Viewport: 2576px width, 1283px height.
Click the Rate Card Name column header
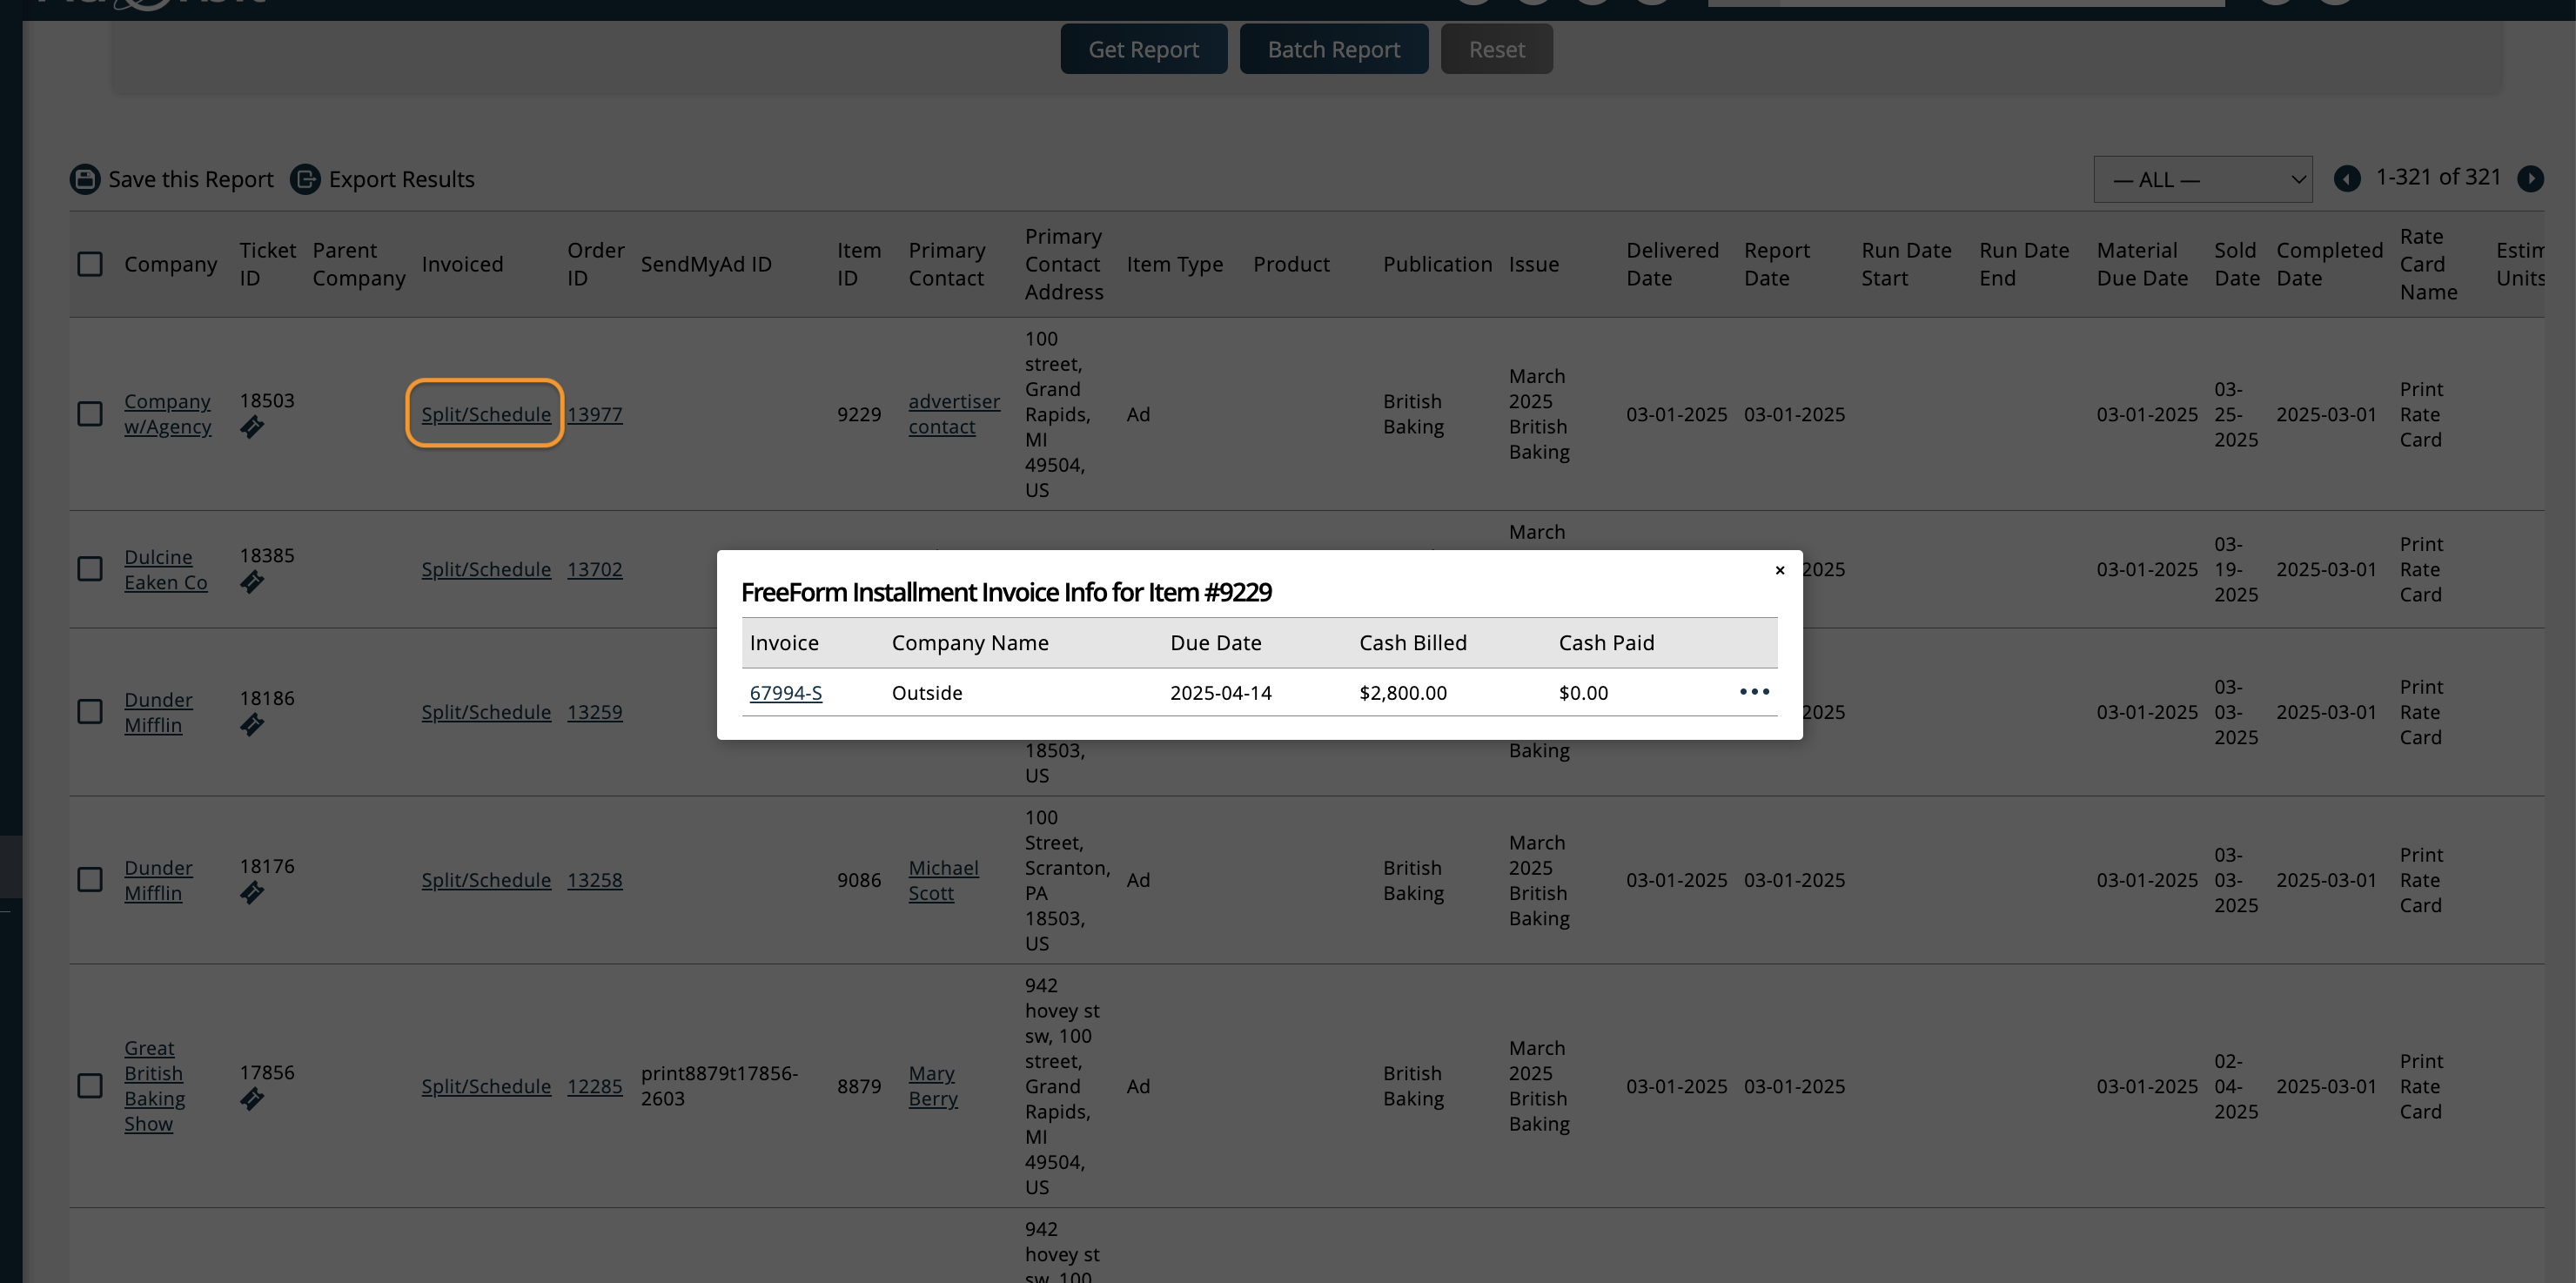[x=2428, y=264]
